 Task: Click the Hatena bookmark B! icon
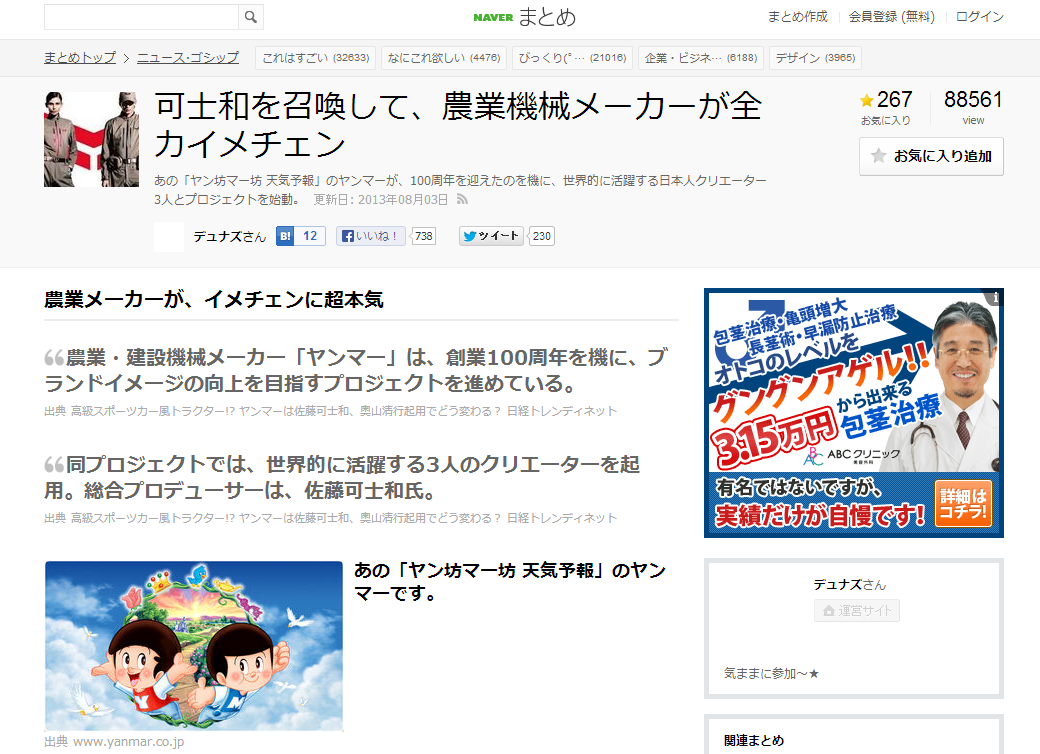tap(285, 236)
